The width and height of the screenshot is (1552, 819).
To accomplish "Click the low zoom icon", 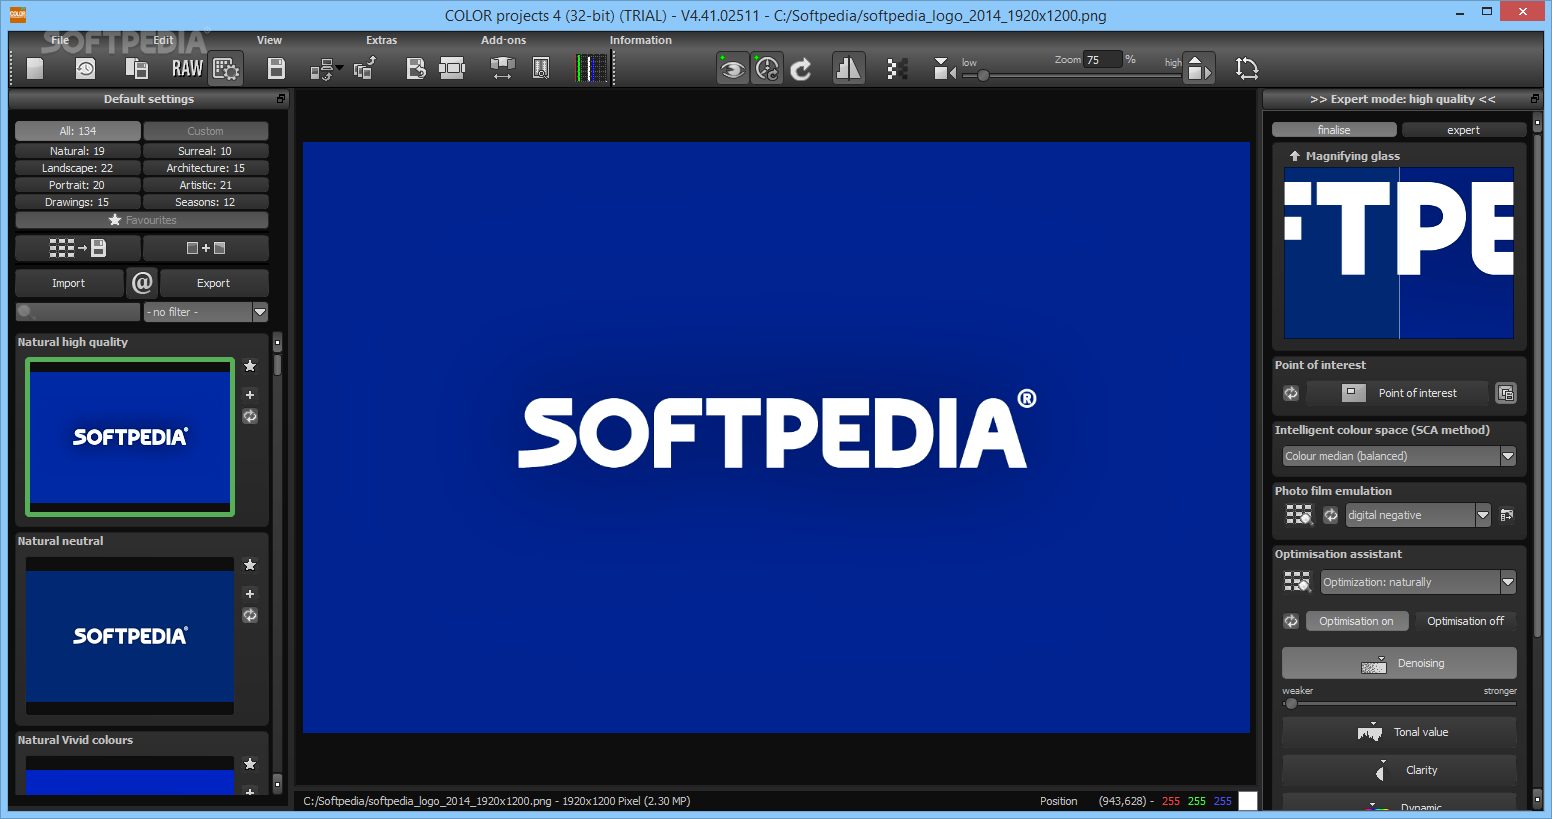I will click(x=944, y=68).
